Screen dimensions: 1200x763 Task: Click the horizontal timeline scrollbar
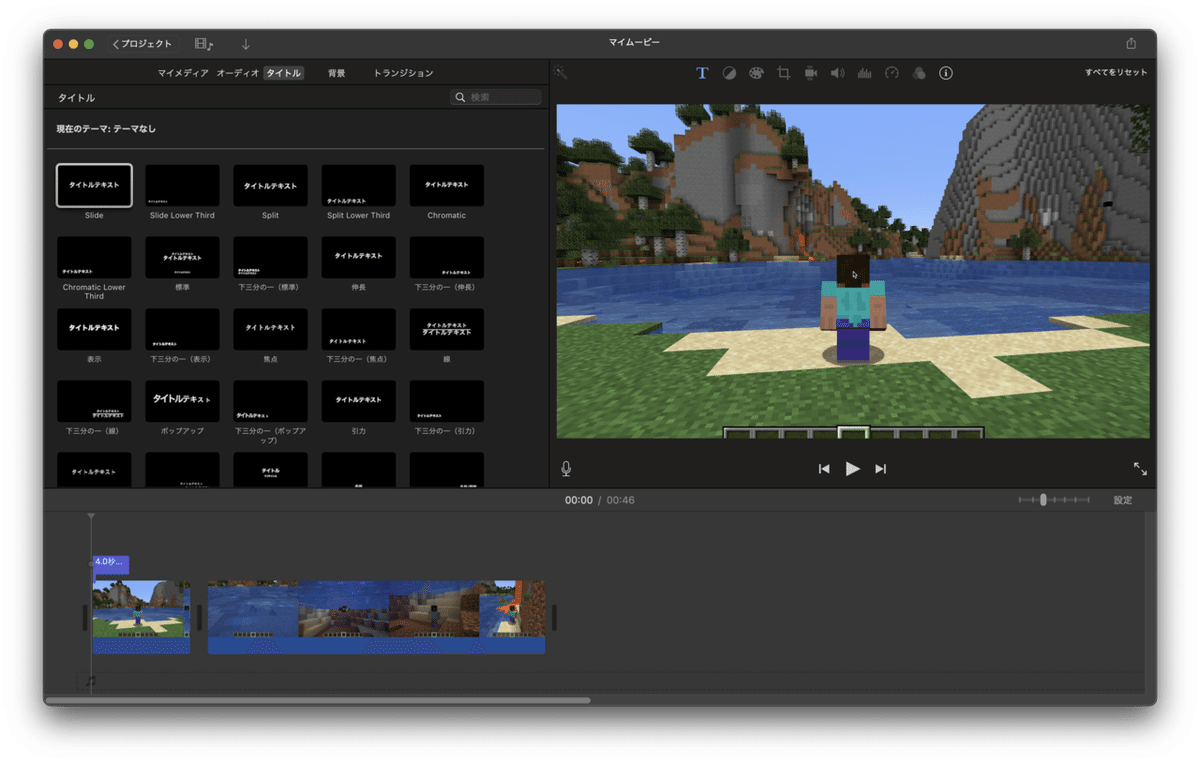click(x=318, y=701)
